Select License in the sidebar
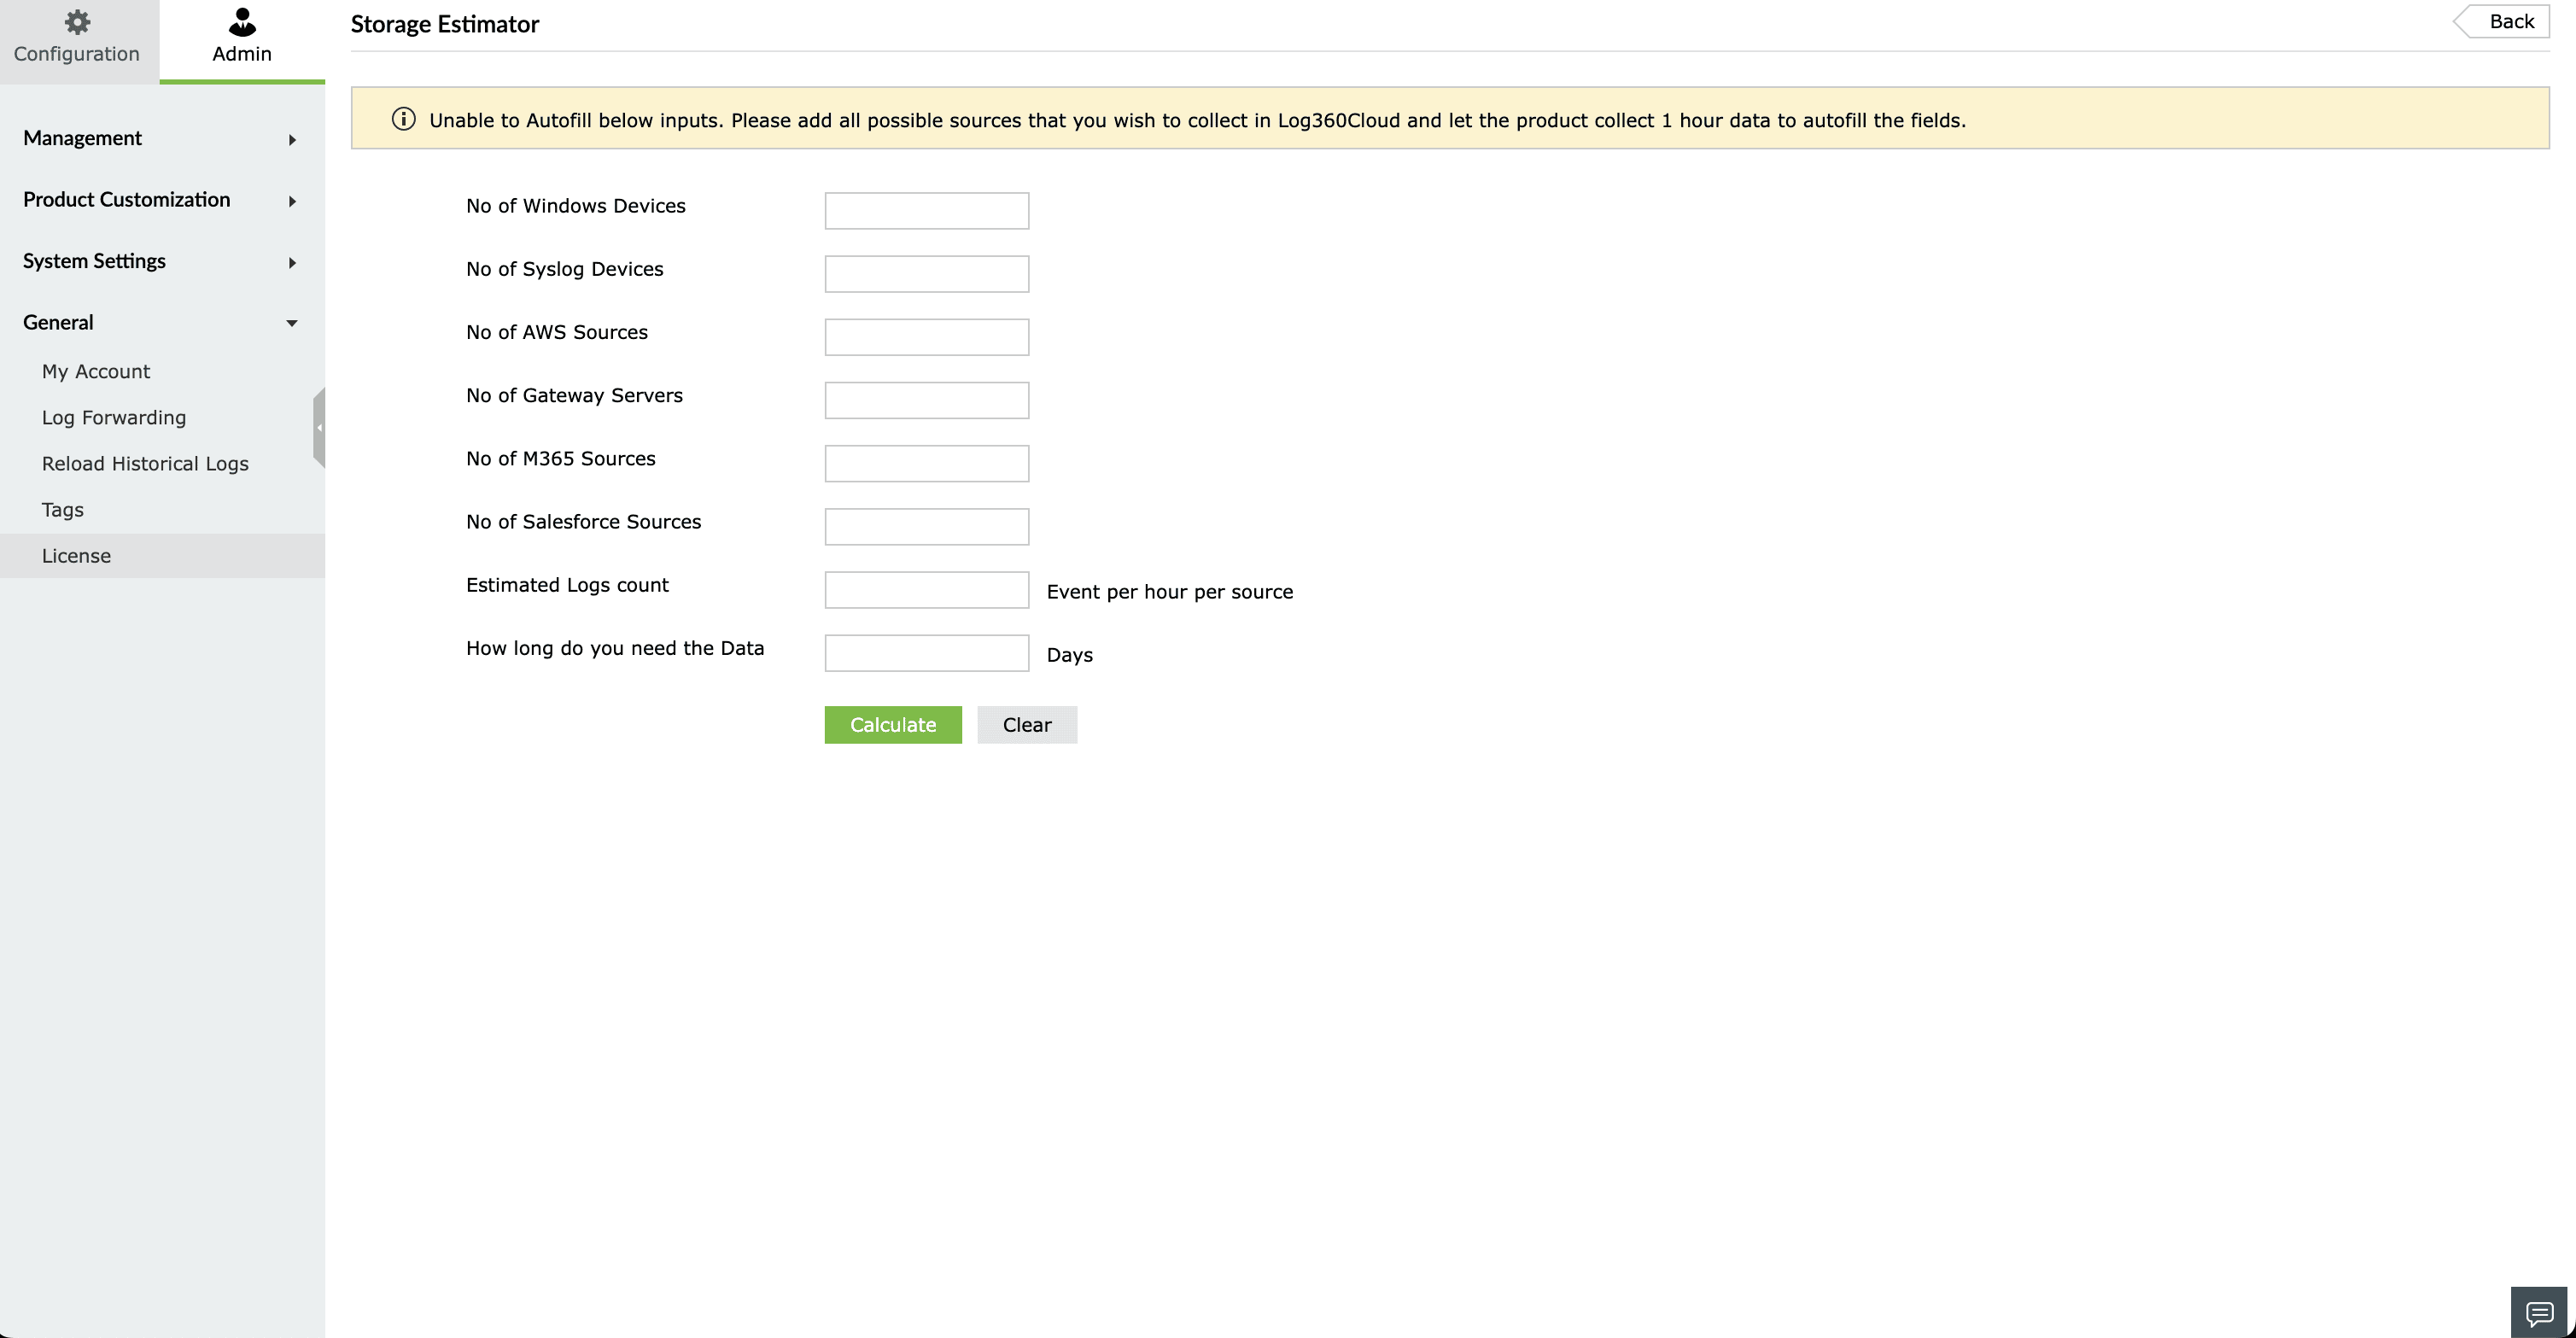This screenshot has height=1338, width=2576. pyautogui.click(x=76, y=555)
